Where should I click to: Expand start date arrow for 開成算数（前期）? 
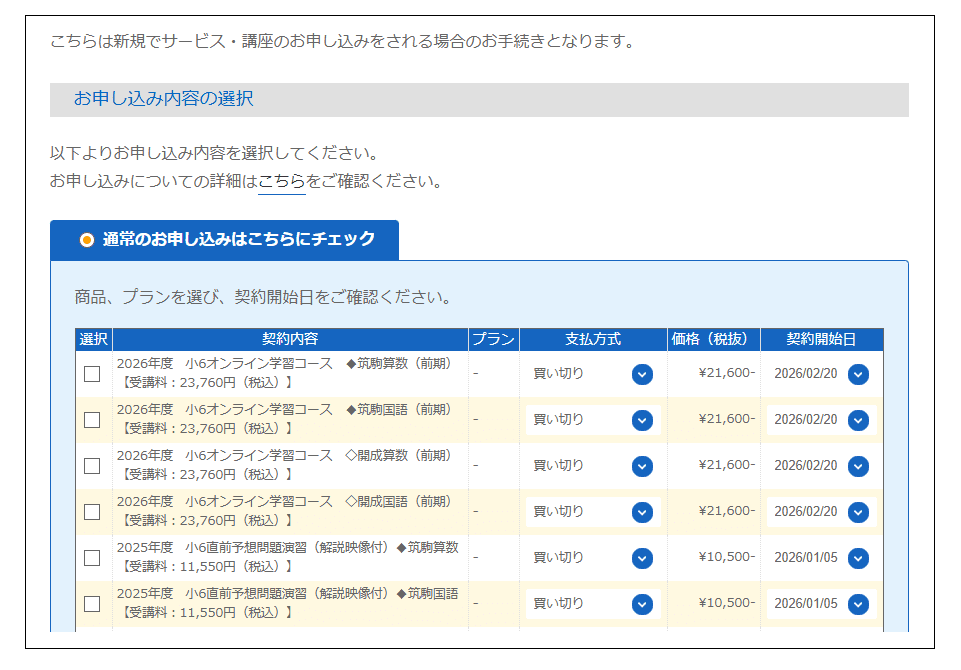click(858, 466)
